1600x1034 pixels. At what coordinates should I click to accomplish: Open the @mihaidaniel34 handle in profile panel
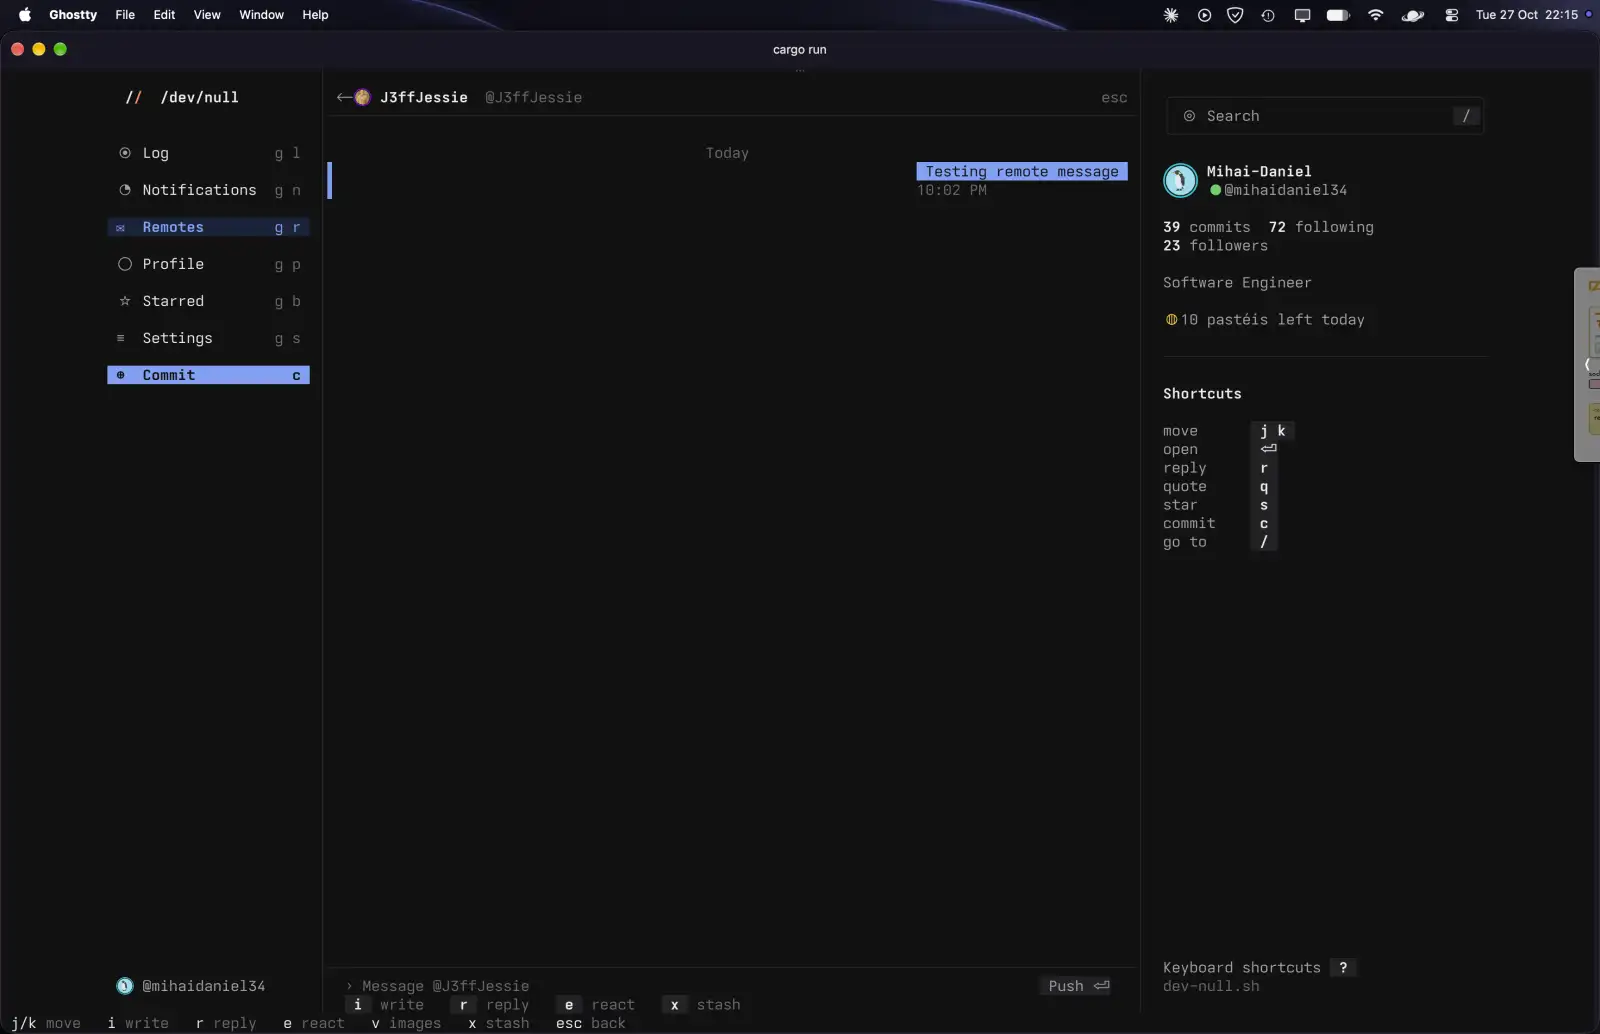(1285, 190)
